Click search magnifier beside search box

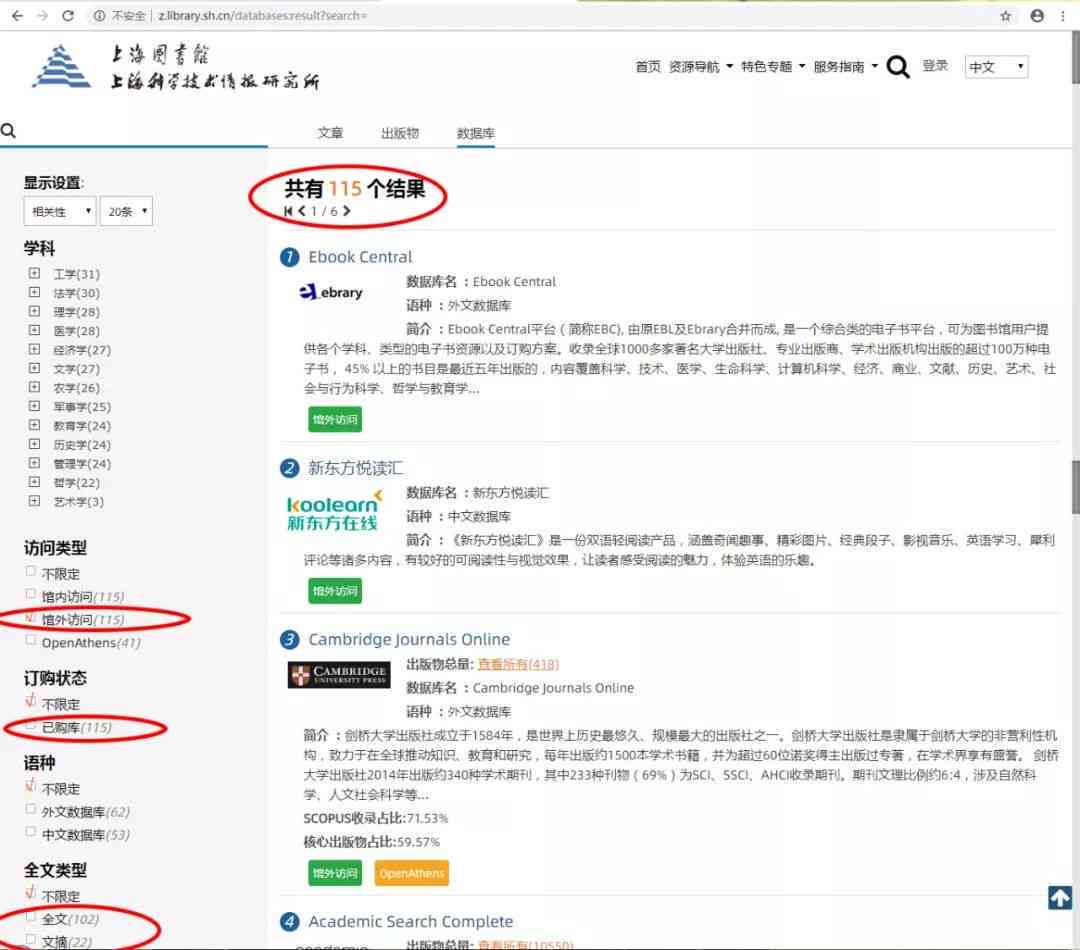[x=8, y=130]
